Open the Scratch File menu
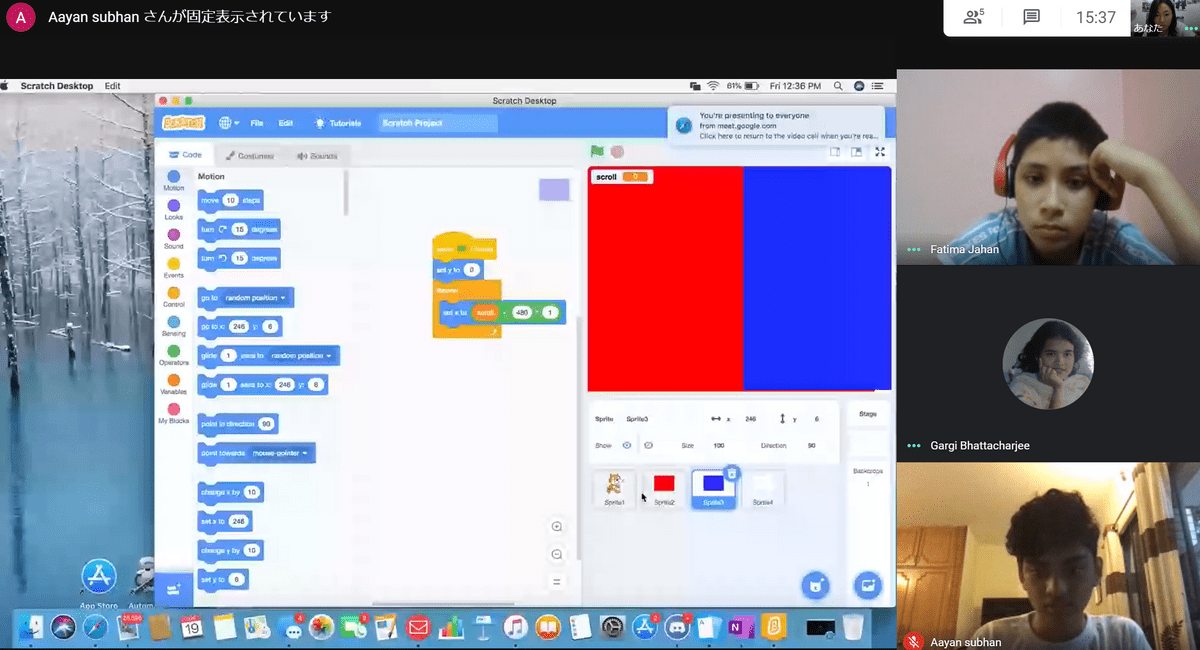This screenshot has width=1200, height=650. pyautogui.click(x=257, y=123)
